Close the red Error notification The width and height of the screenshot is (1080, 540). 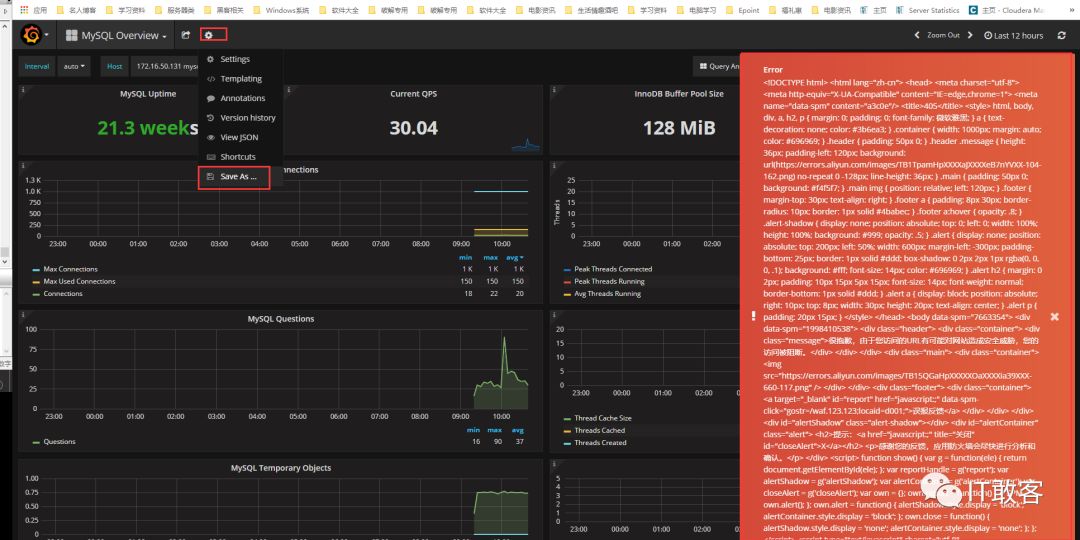[1055, 316]
